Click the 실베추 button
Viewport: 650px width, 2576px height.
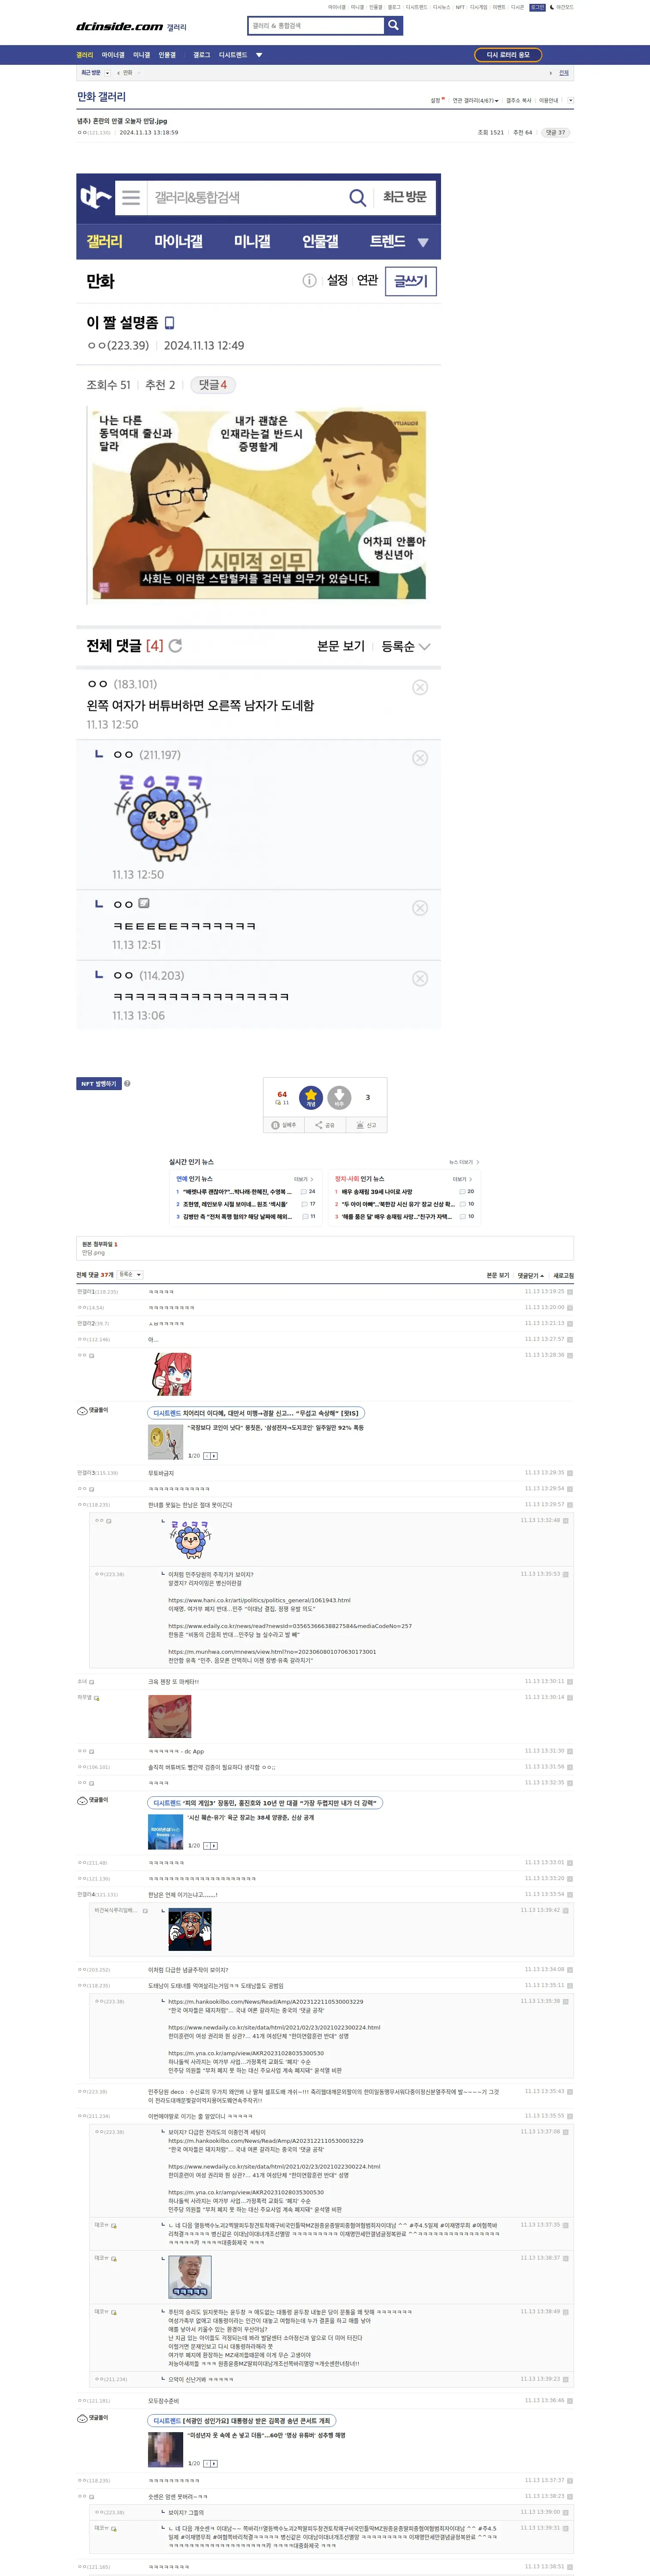pos(284,1125)
